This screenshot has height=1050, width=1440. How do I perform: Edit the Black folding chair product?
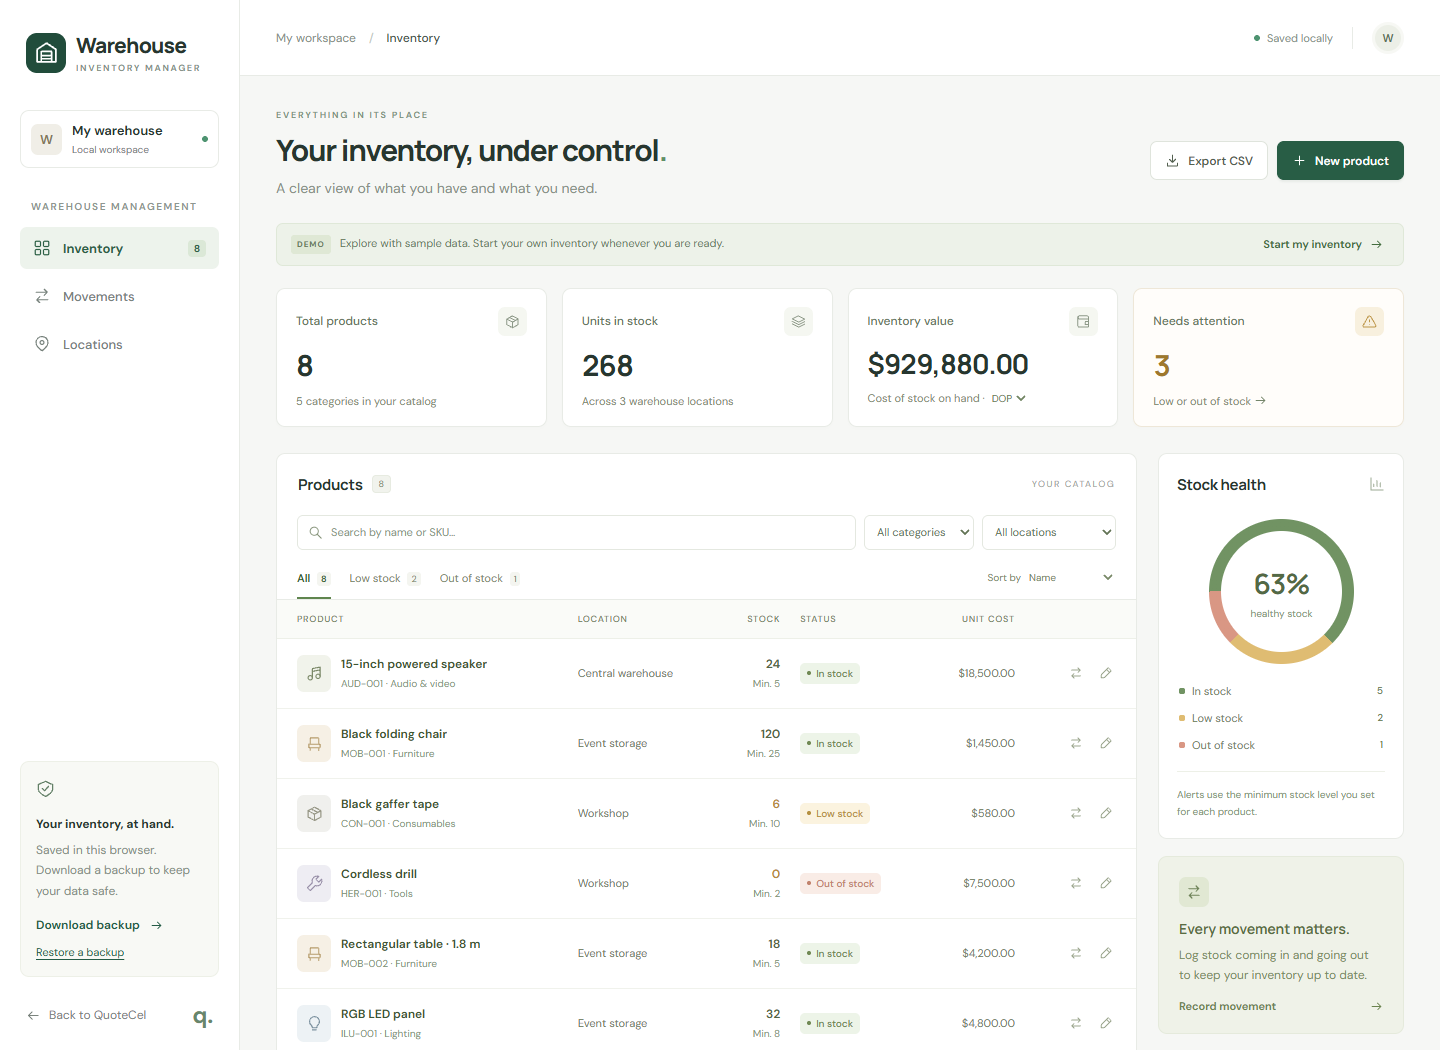pyautogui.click(x=1106, y=743)
